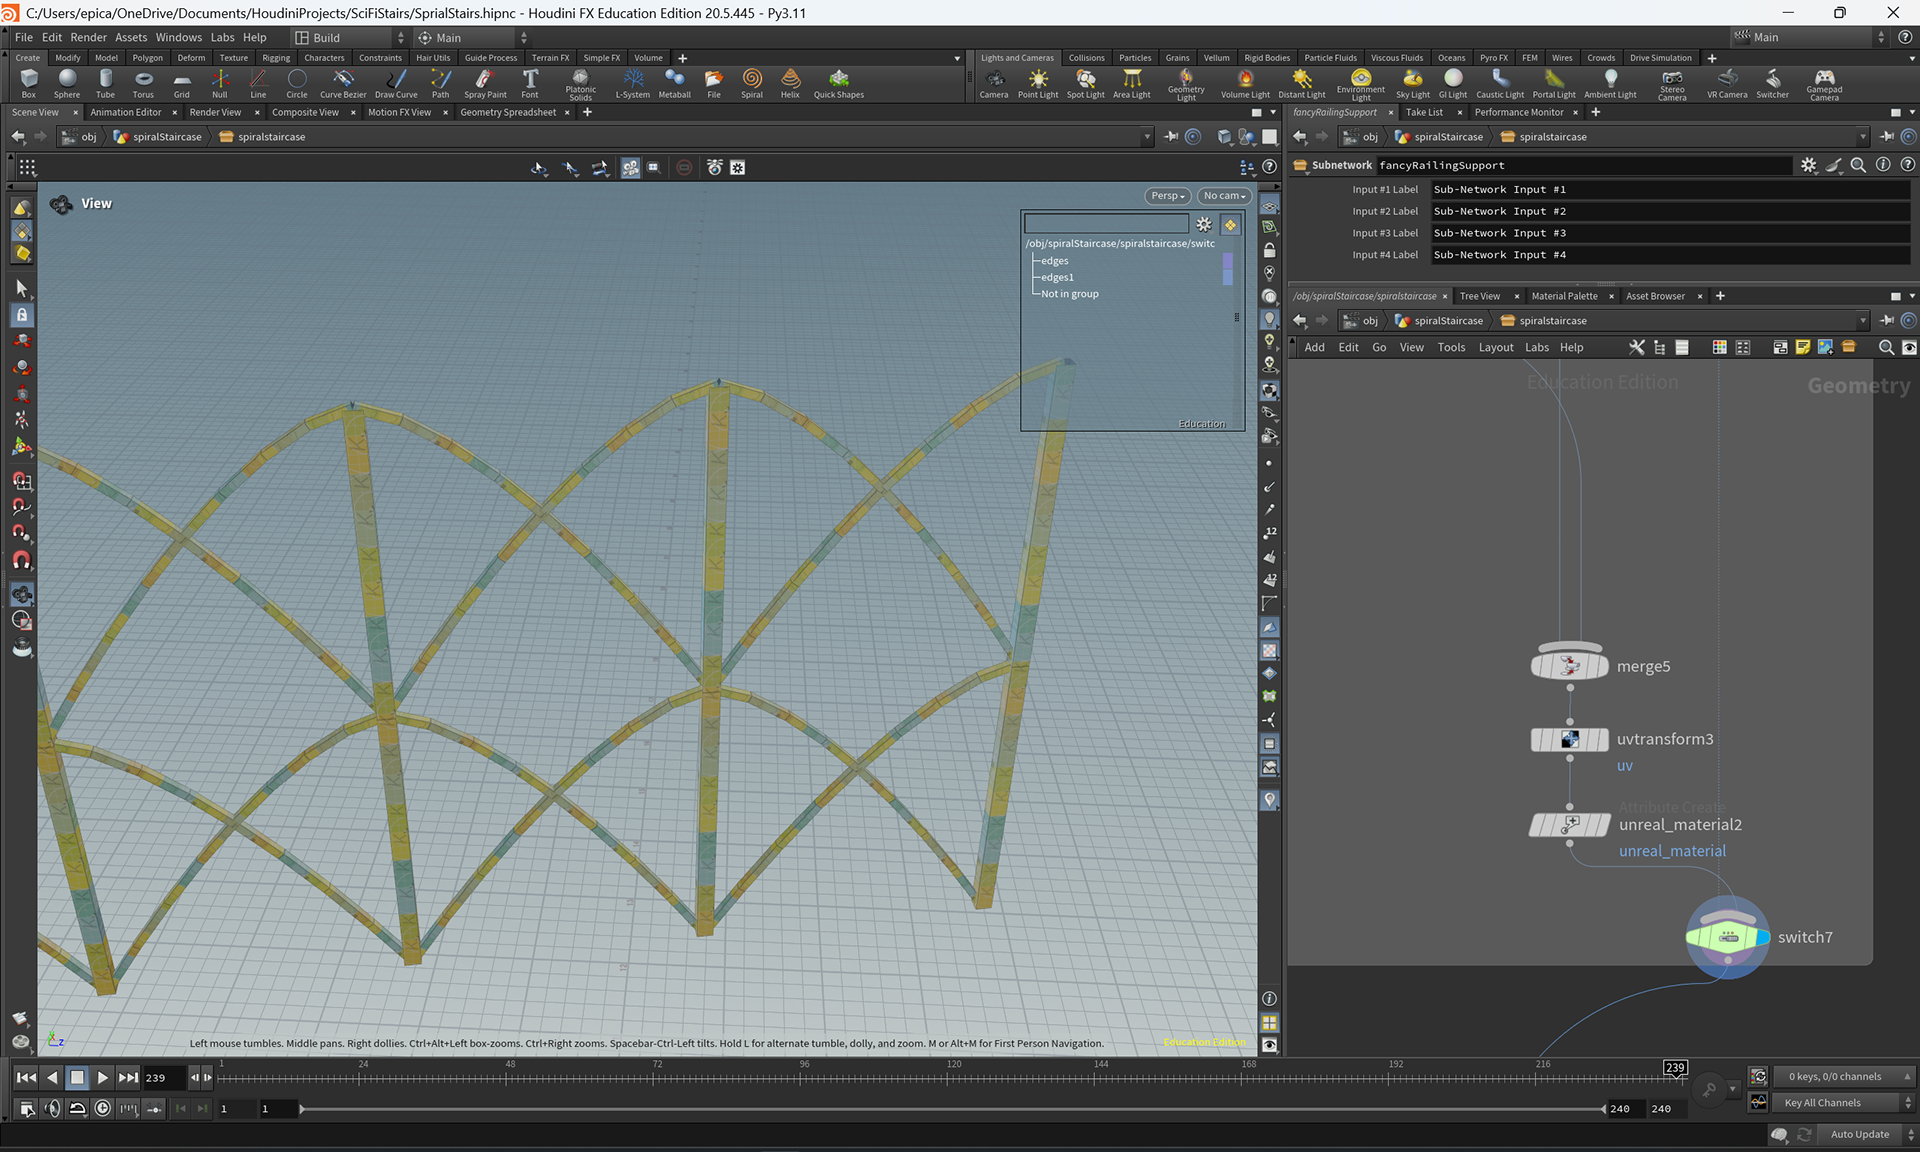Select the Sphere shelf tool
Screen dimensions: 1920x1152
67,84
